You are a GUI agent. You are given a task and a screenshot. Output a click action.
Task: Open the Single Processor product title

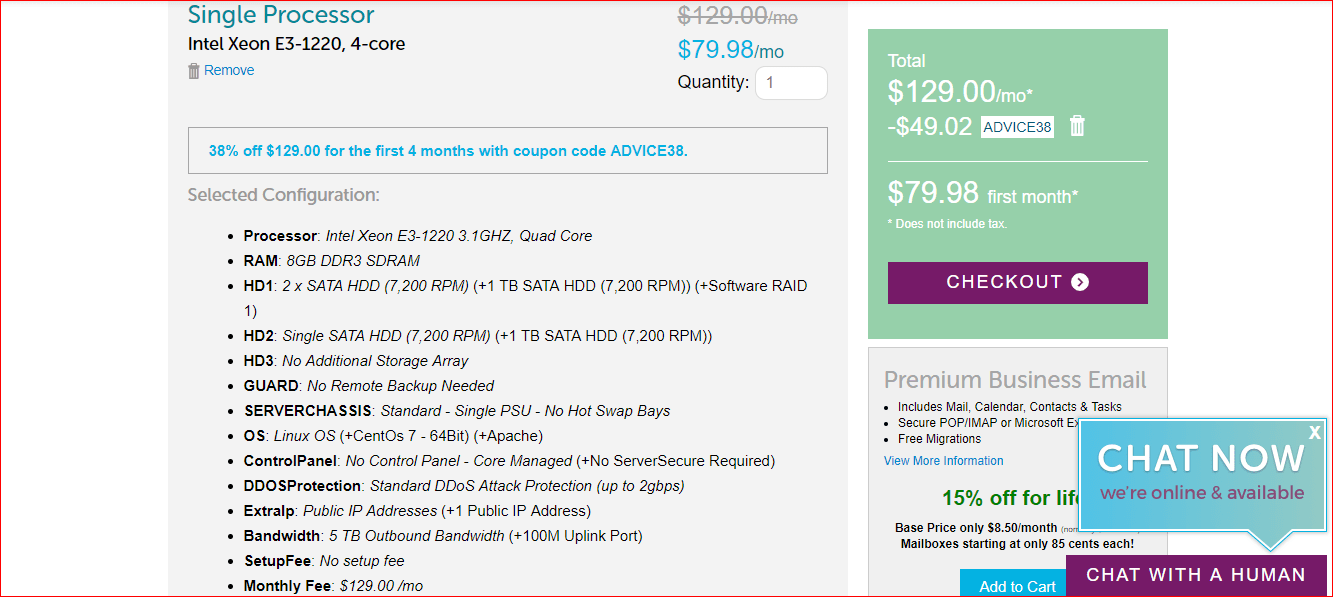(281, 15)
